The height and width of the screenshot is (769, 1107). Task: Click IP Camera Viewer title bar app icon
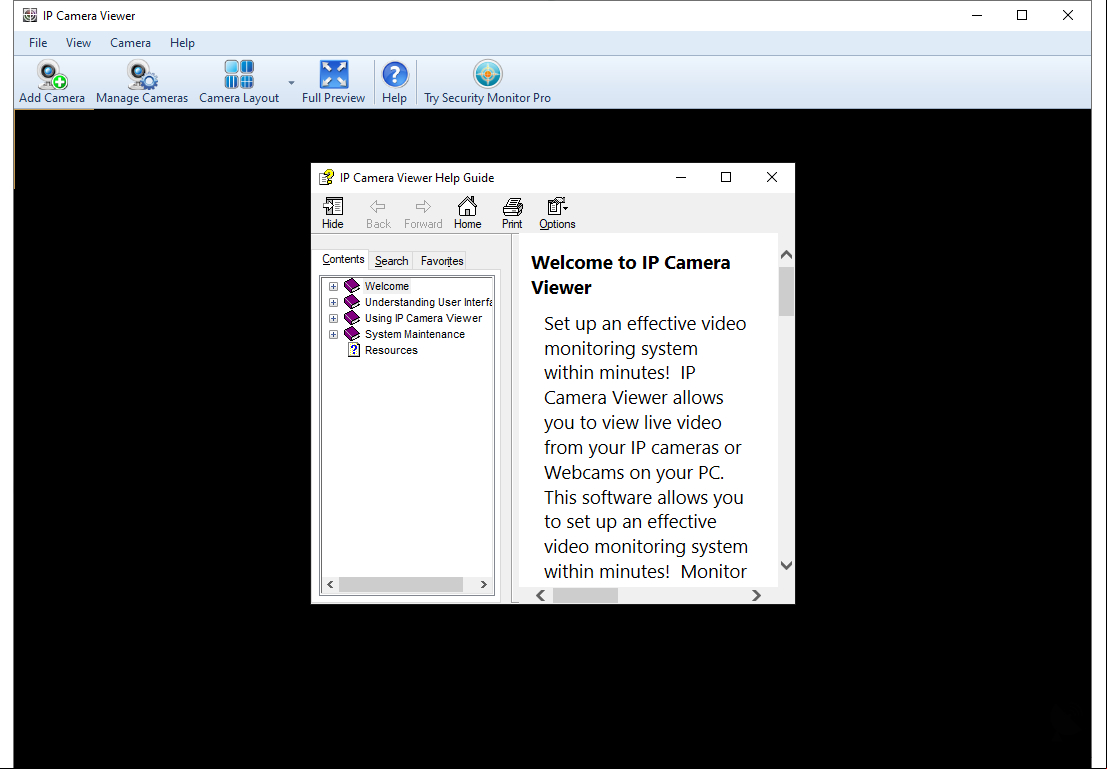pos(30,15)
